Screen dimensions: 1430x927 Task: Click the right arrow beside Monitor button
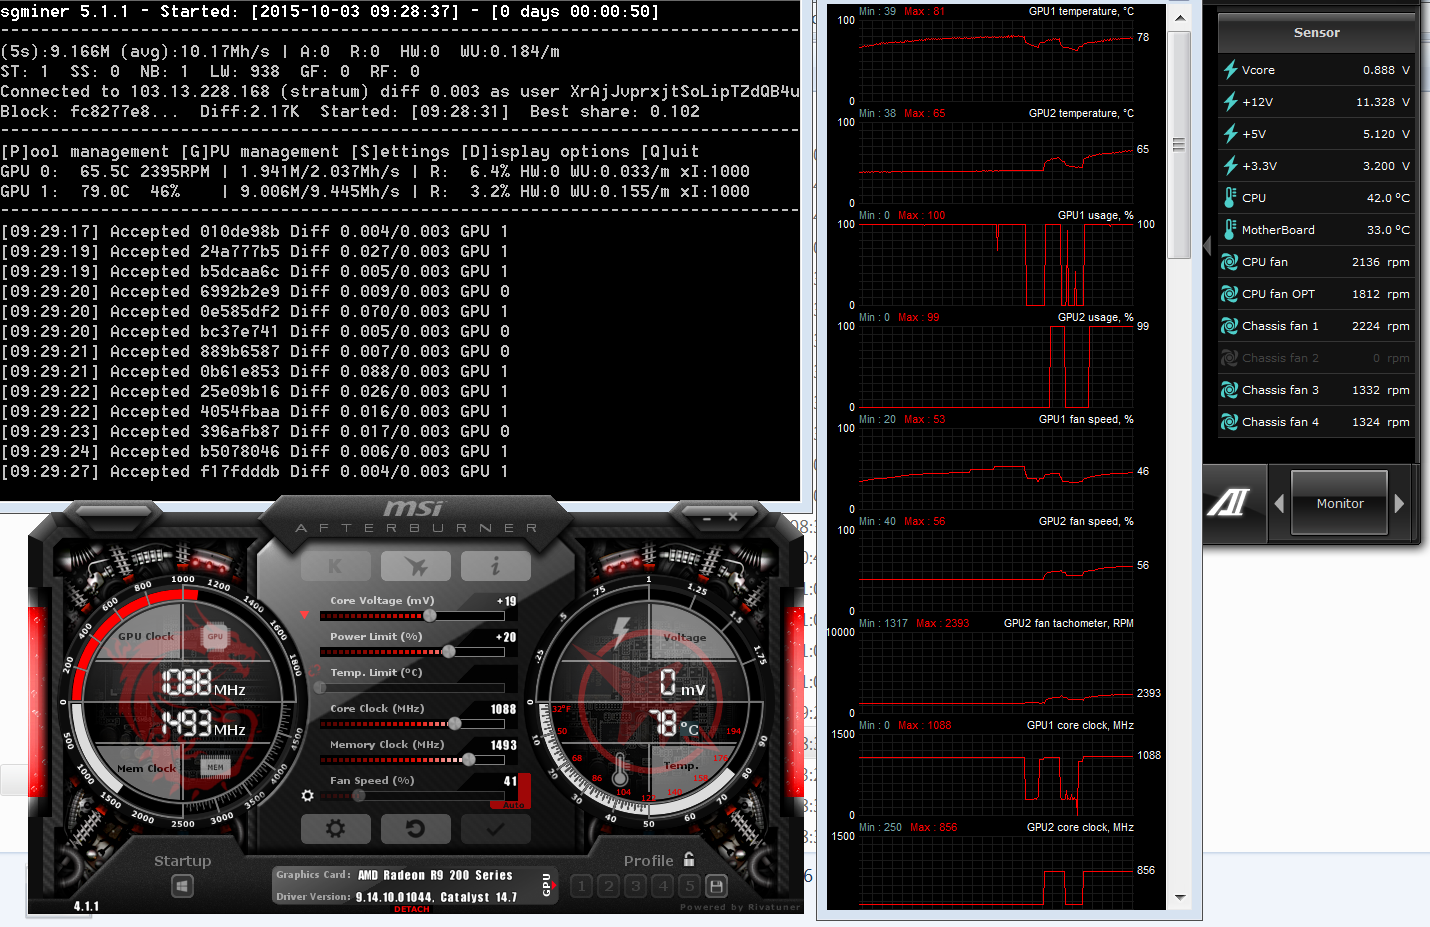point(1399,503)
